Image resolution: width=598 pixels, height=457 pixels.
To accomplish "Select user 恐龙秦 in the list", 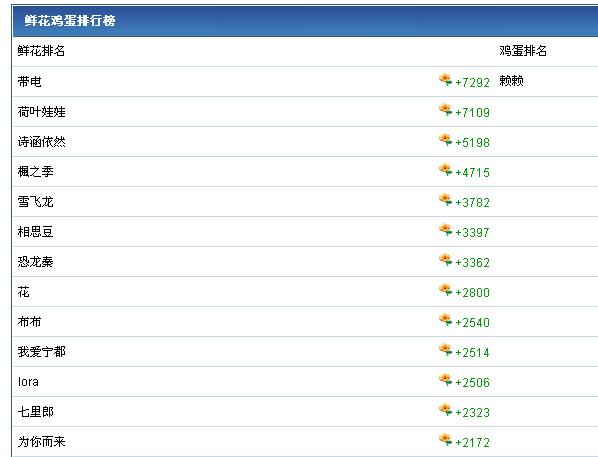I will 35,262.
